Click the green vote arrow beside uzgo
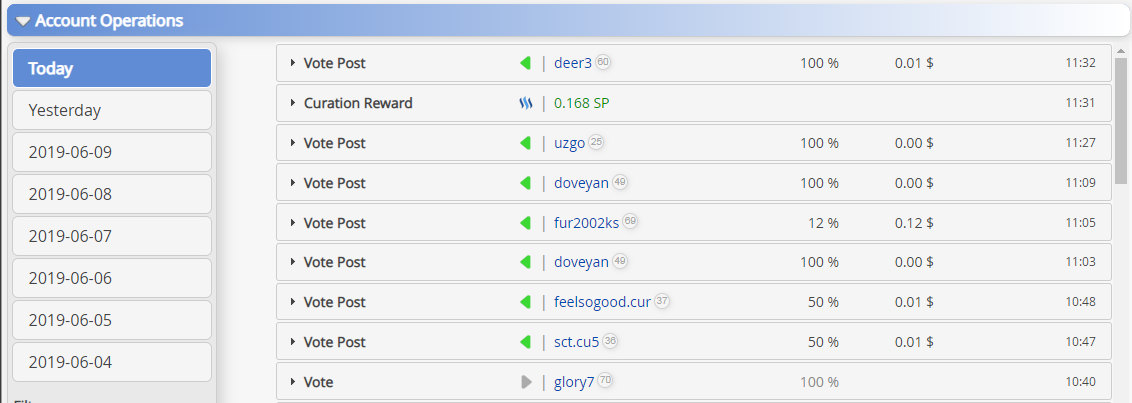 (x=526, y=143)
